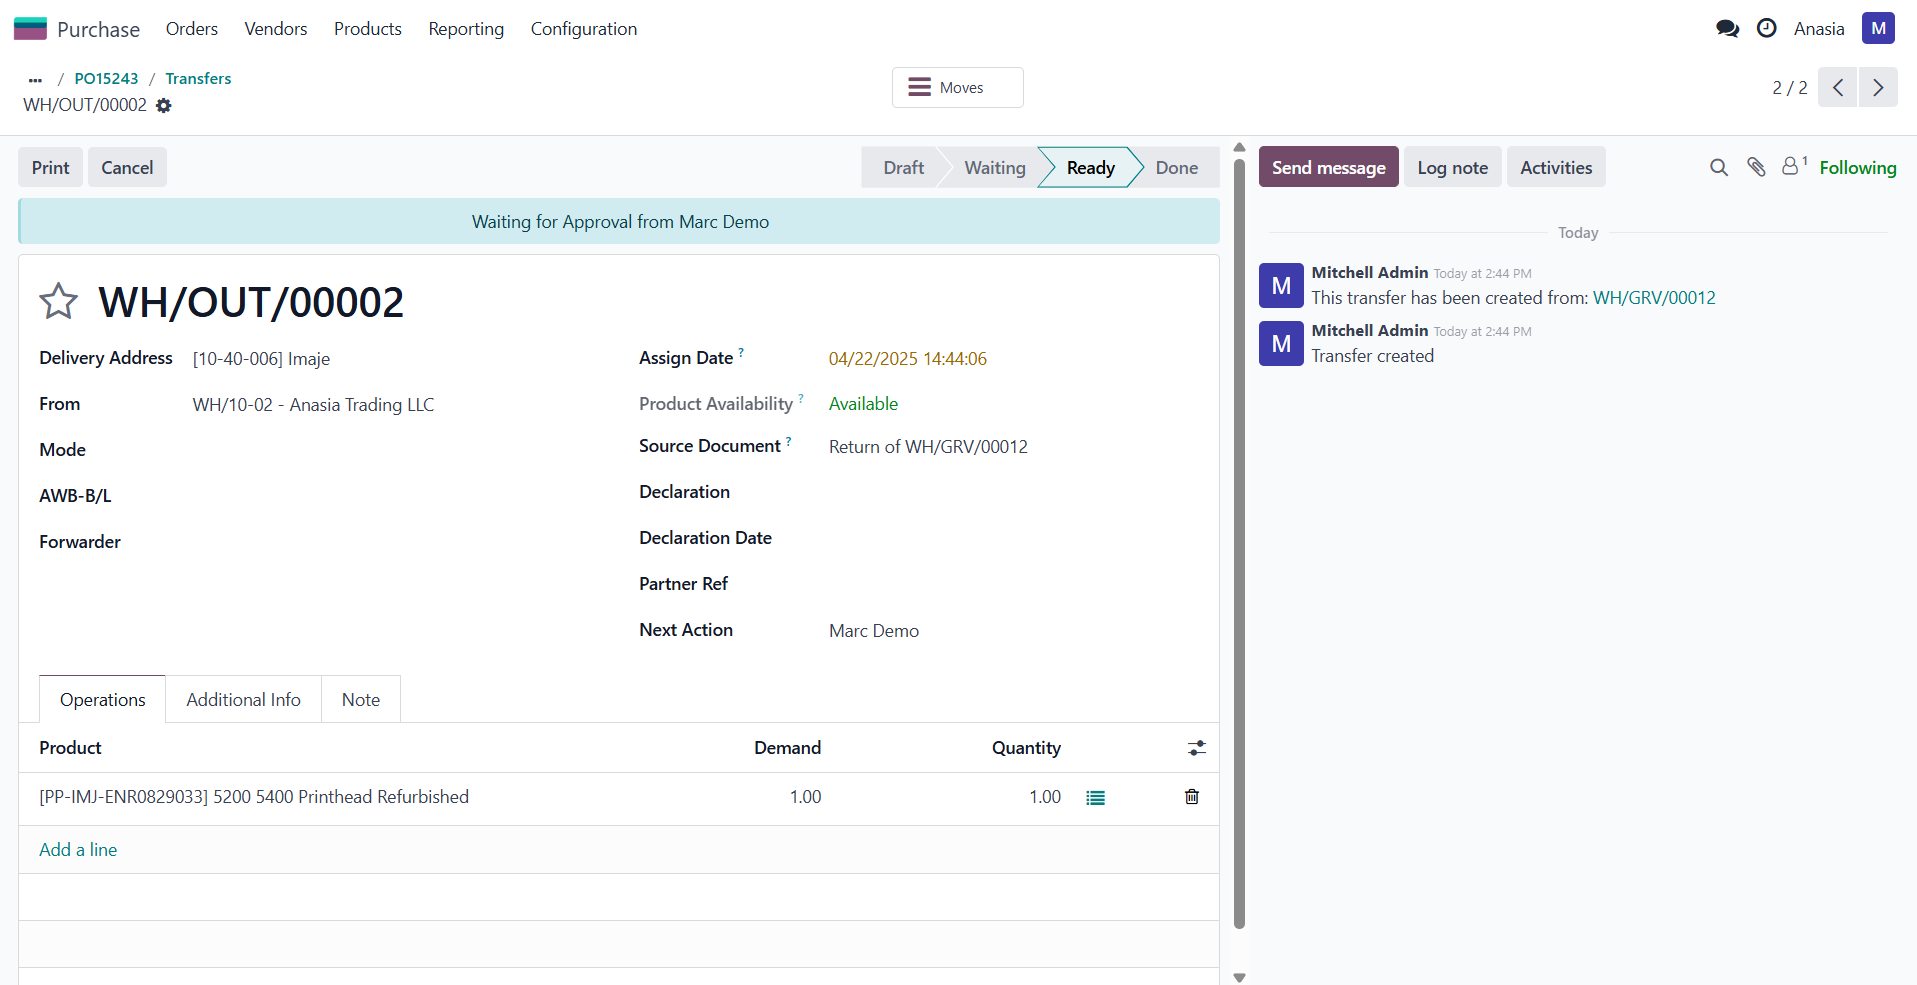Viewport: 1917px width, 985px height.
Task: Go to next record with right arrow
Action: pos(1878,88)
